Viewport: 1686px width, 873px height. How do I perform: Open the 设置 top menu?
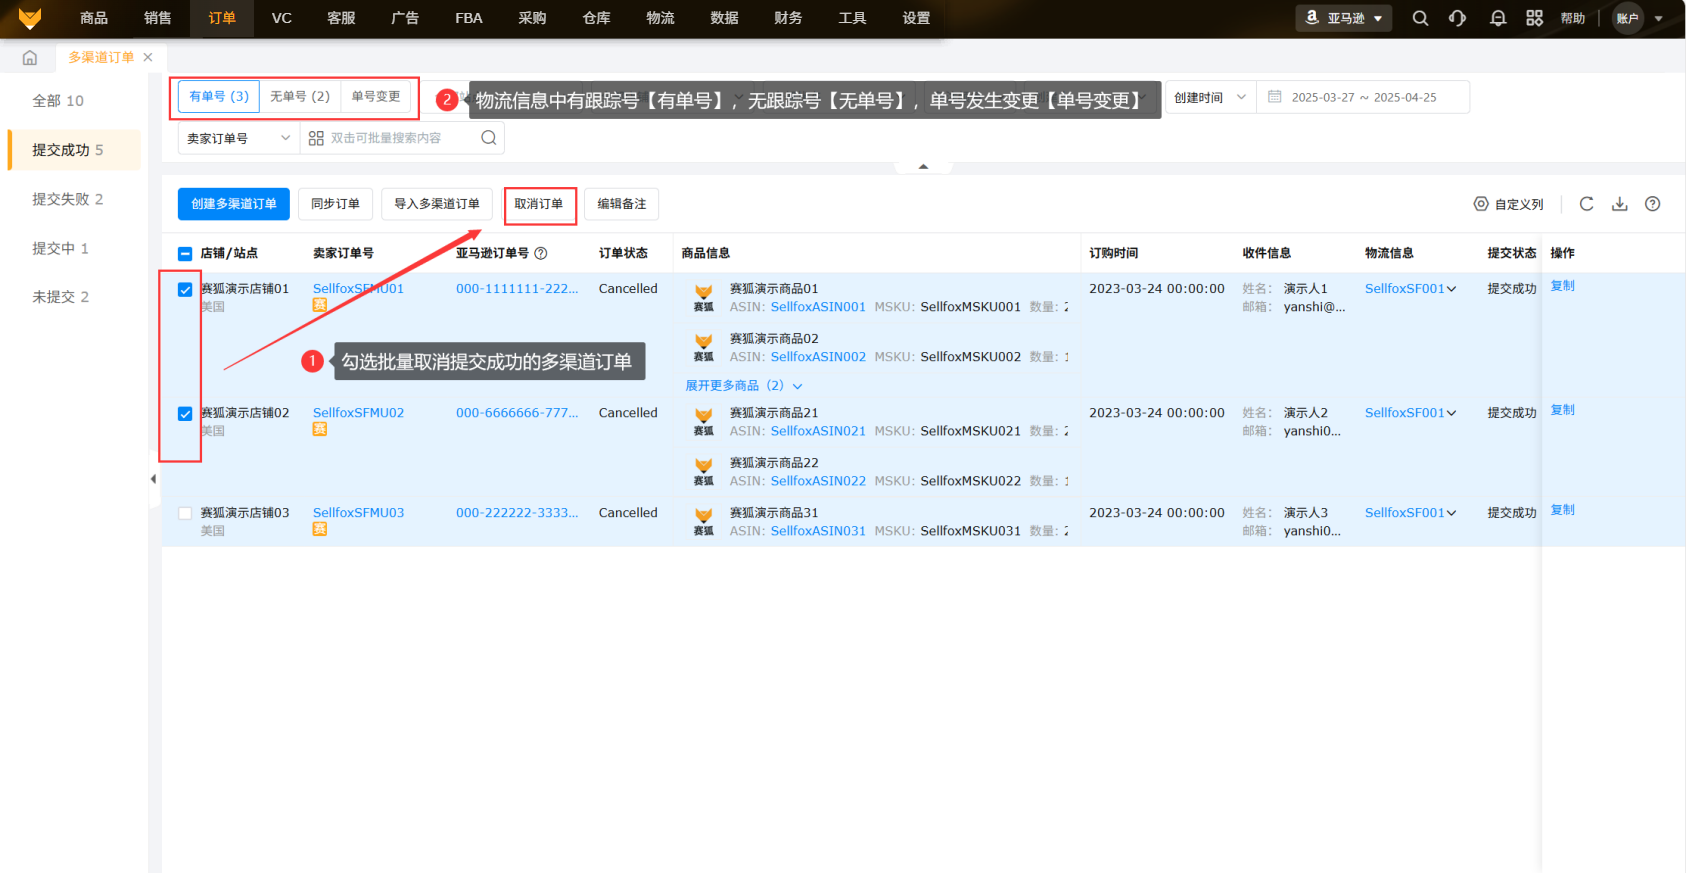pyautogui.click(x=916, y=18)
